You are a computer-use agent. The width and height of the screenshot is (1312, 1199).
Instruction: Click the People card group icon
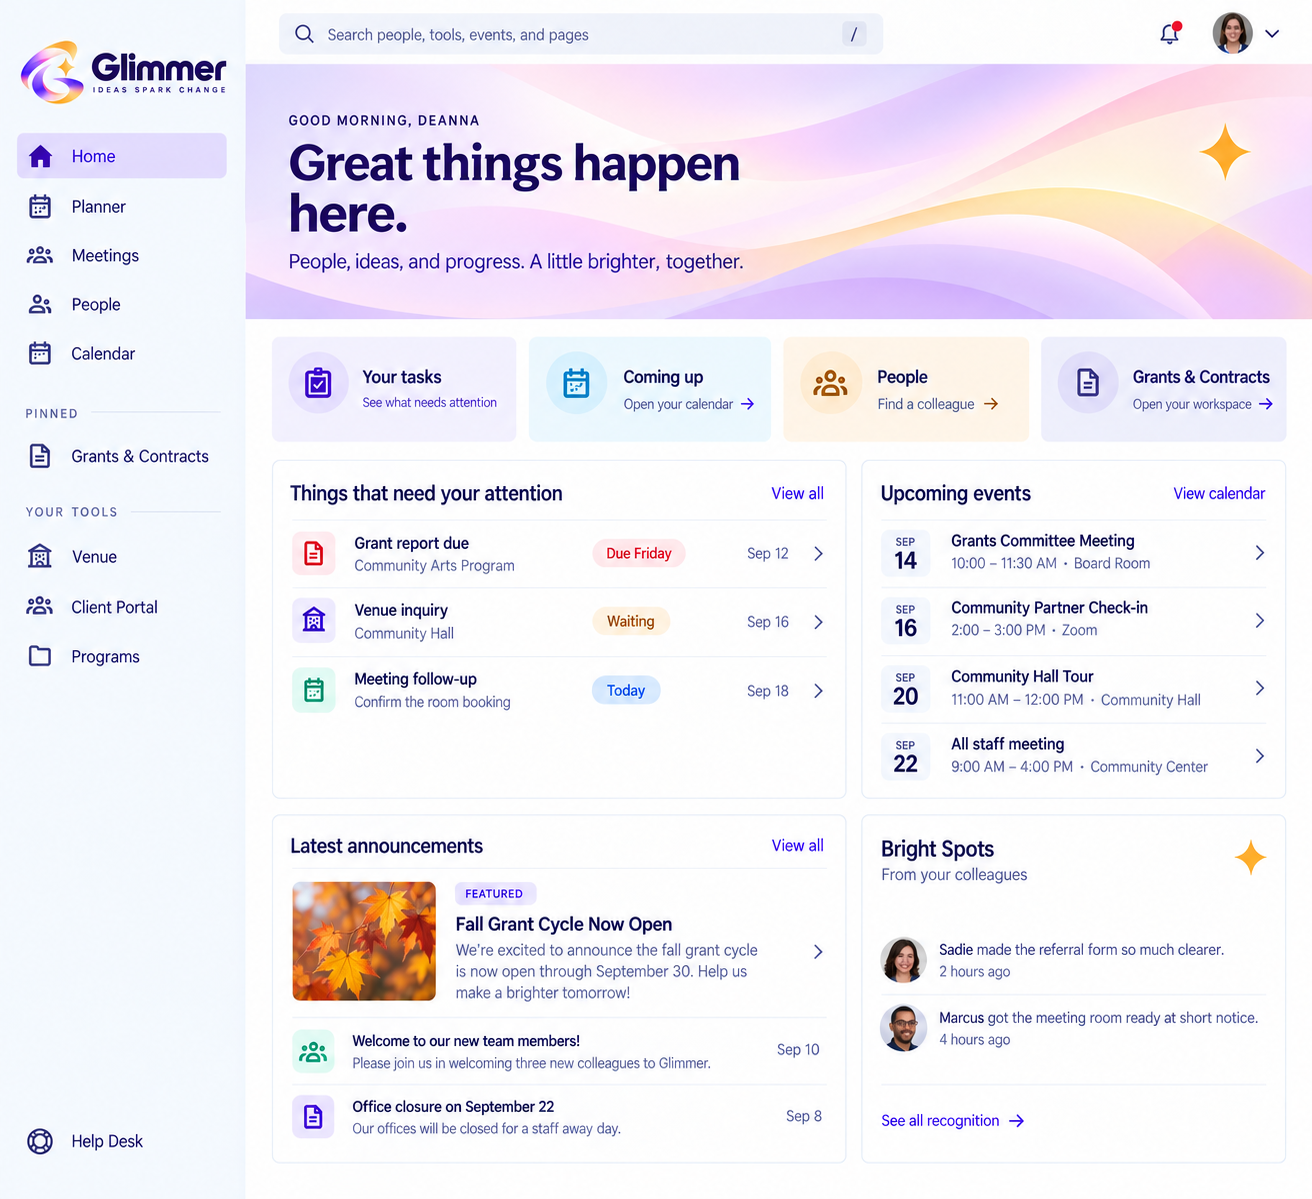830,383
